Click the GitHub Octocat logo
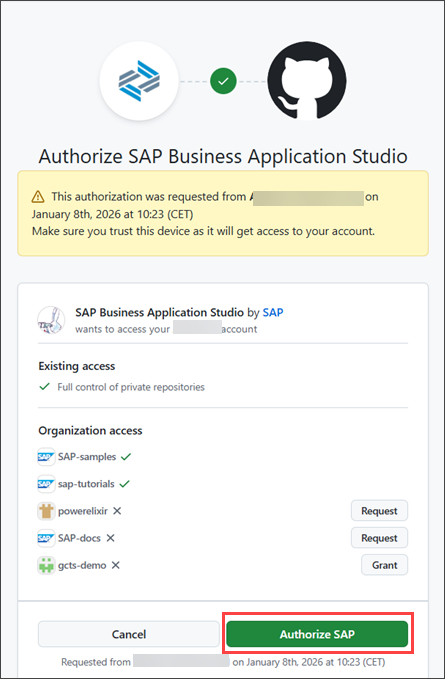445x679 pixels. pyautogui.click(x=307, y=81)
